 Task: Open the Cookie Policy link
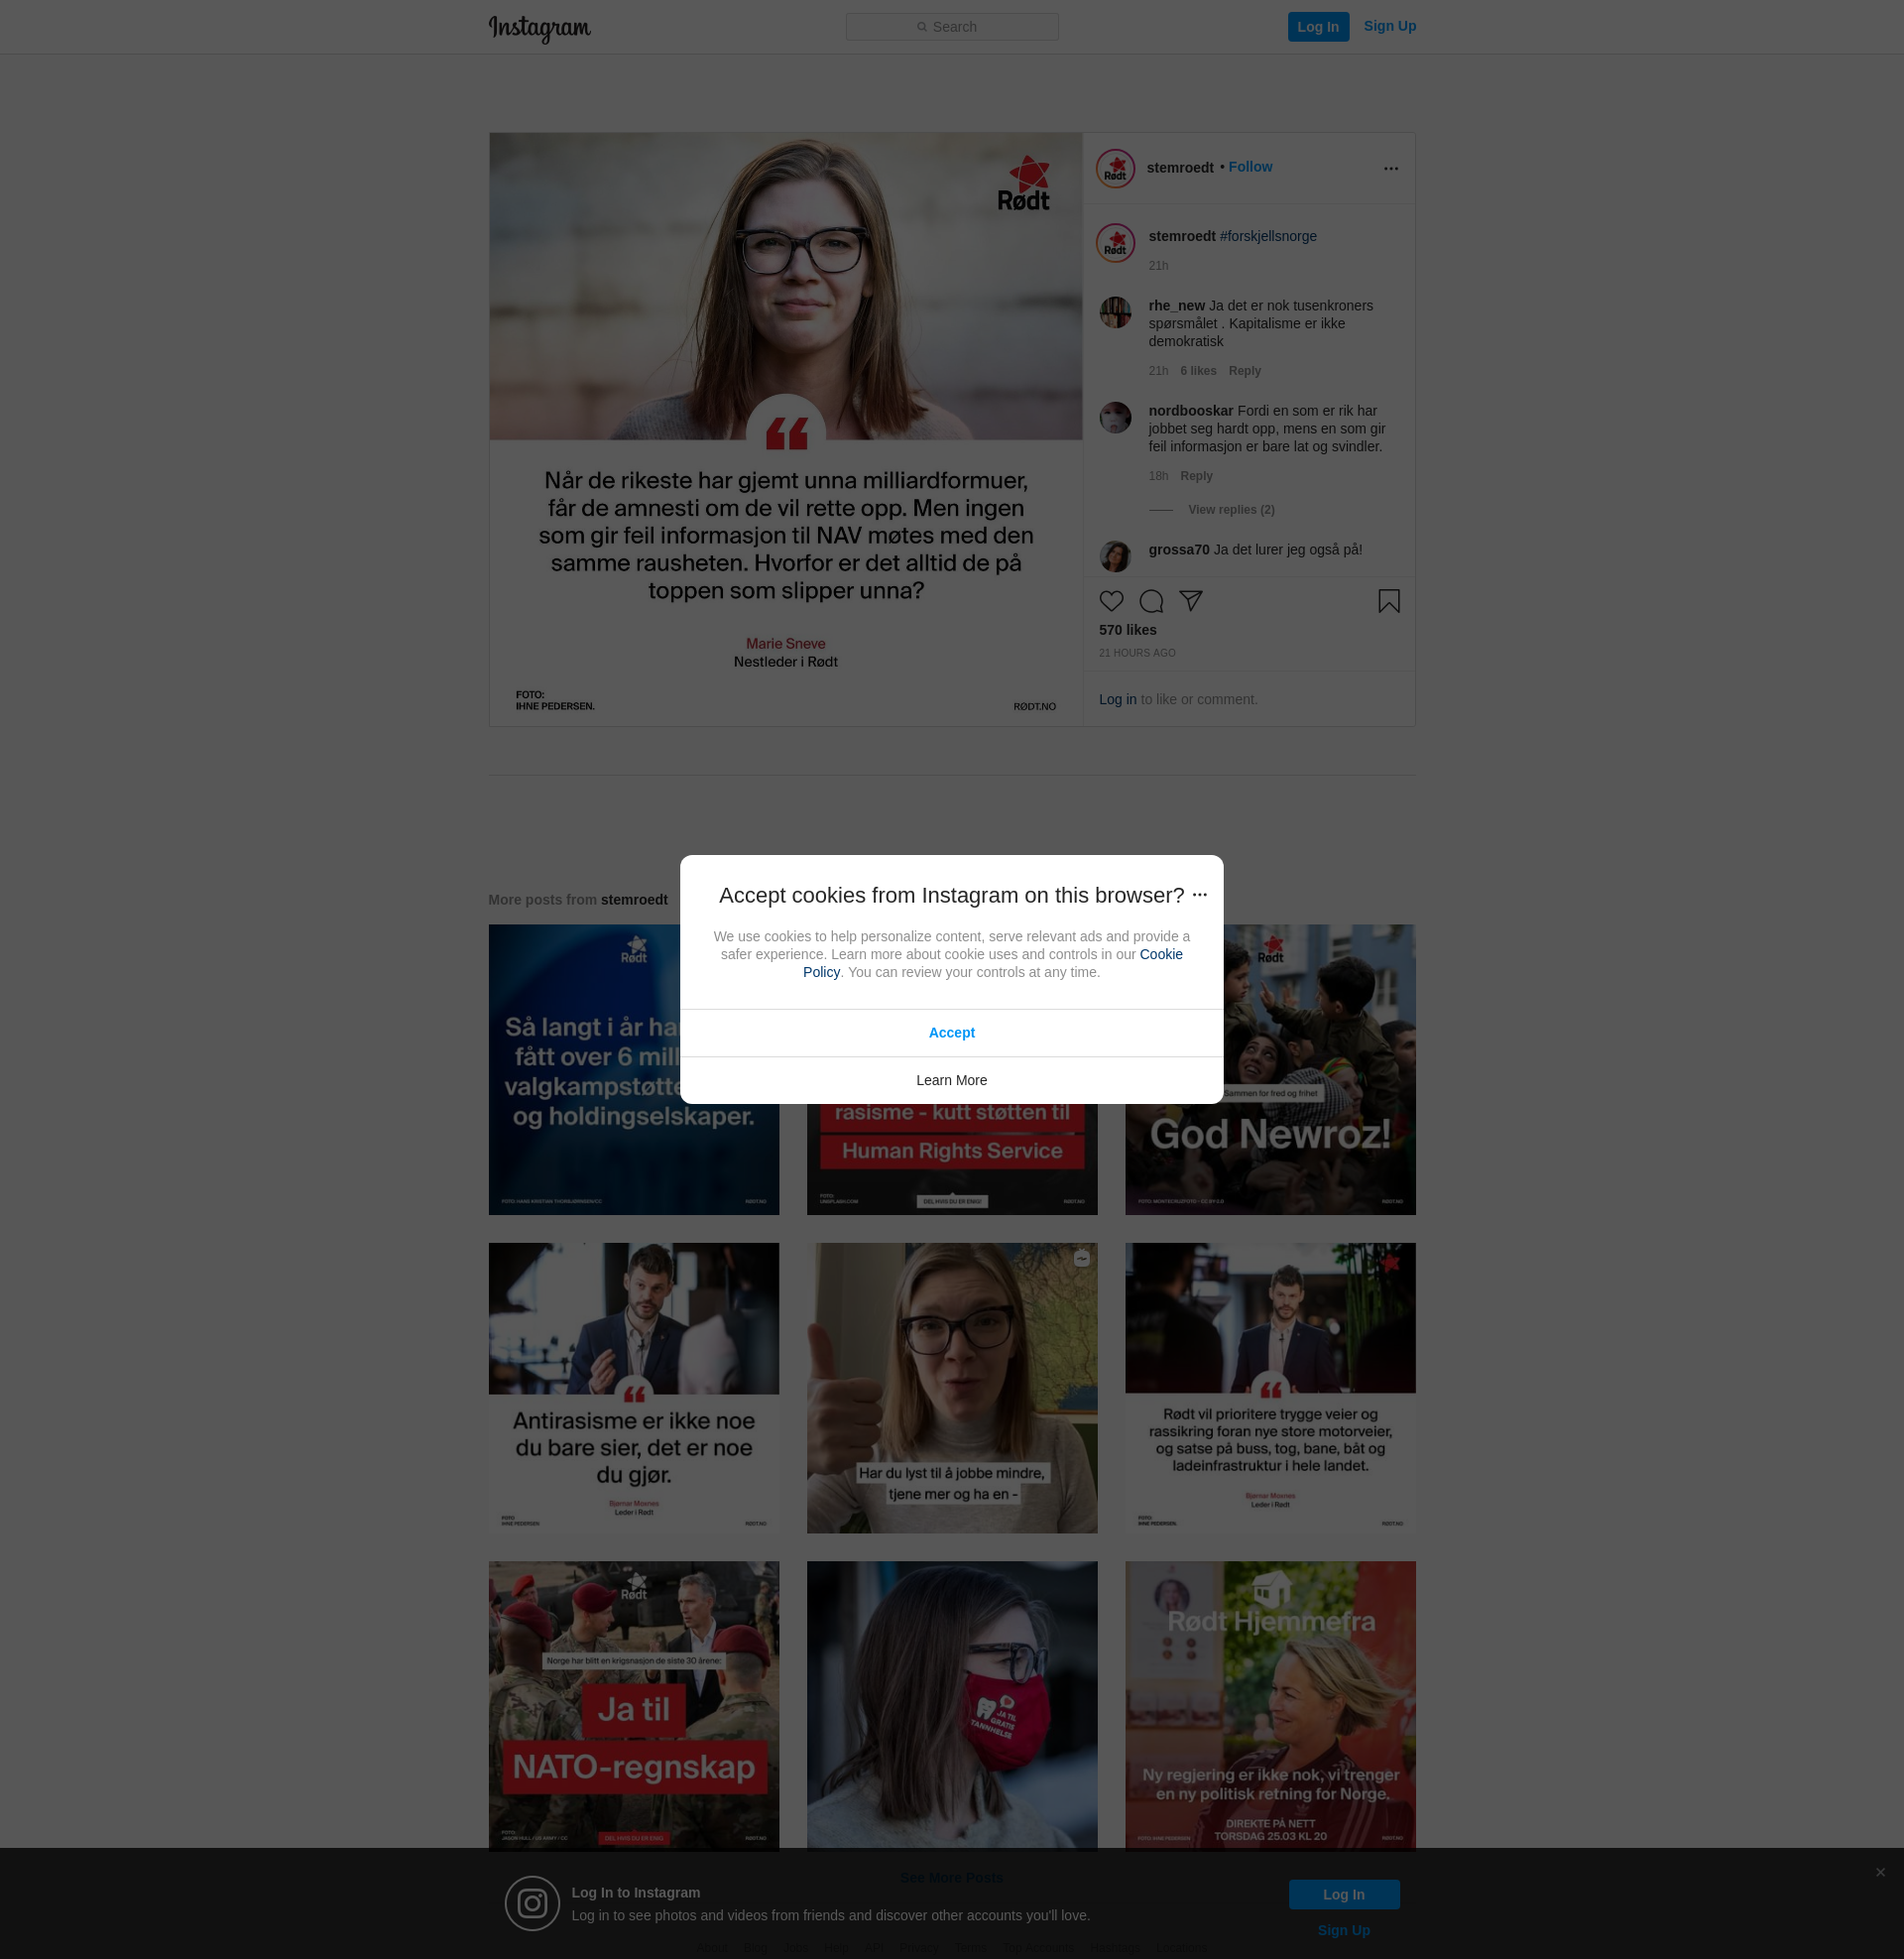1160,955
